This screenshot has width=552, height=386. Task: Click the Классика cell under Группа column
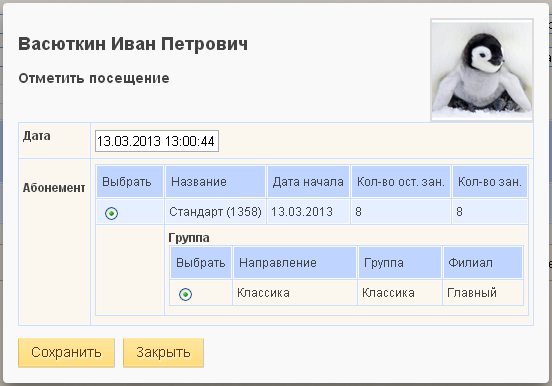pyautogui.click(x=400, y=293)
